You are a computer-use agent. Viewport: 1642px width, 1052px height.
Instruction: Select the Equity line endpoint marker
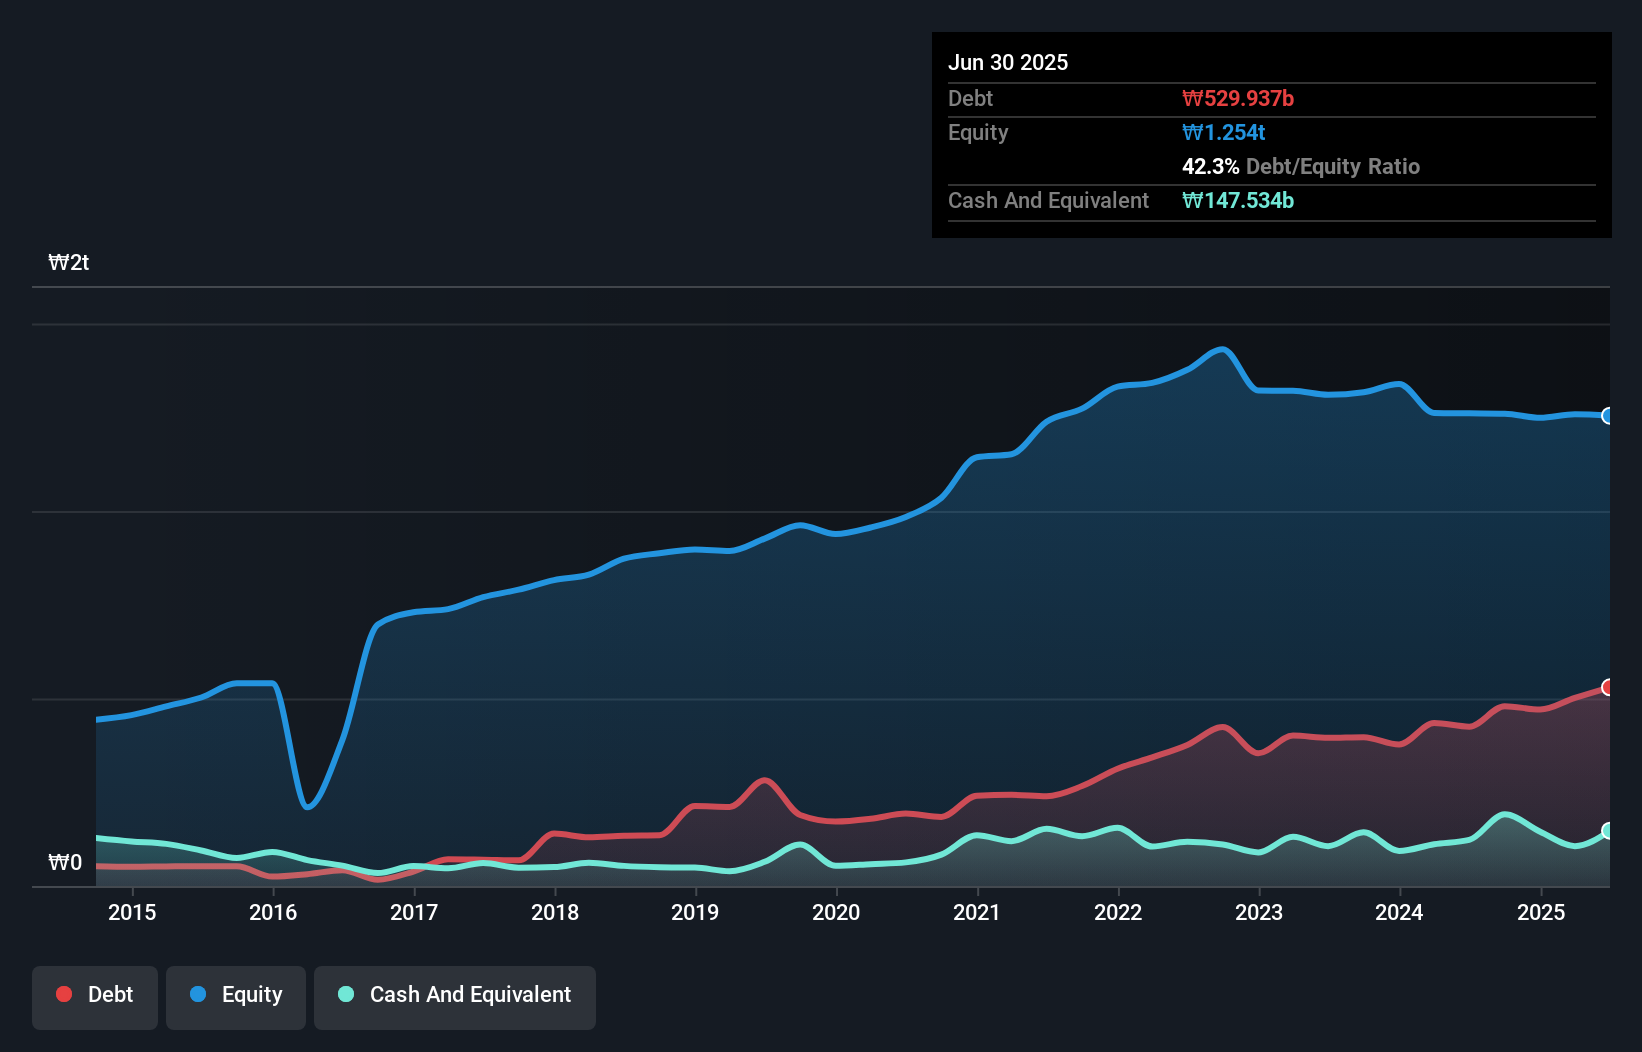(1608, 416)
